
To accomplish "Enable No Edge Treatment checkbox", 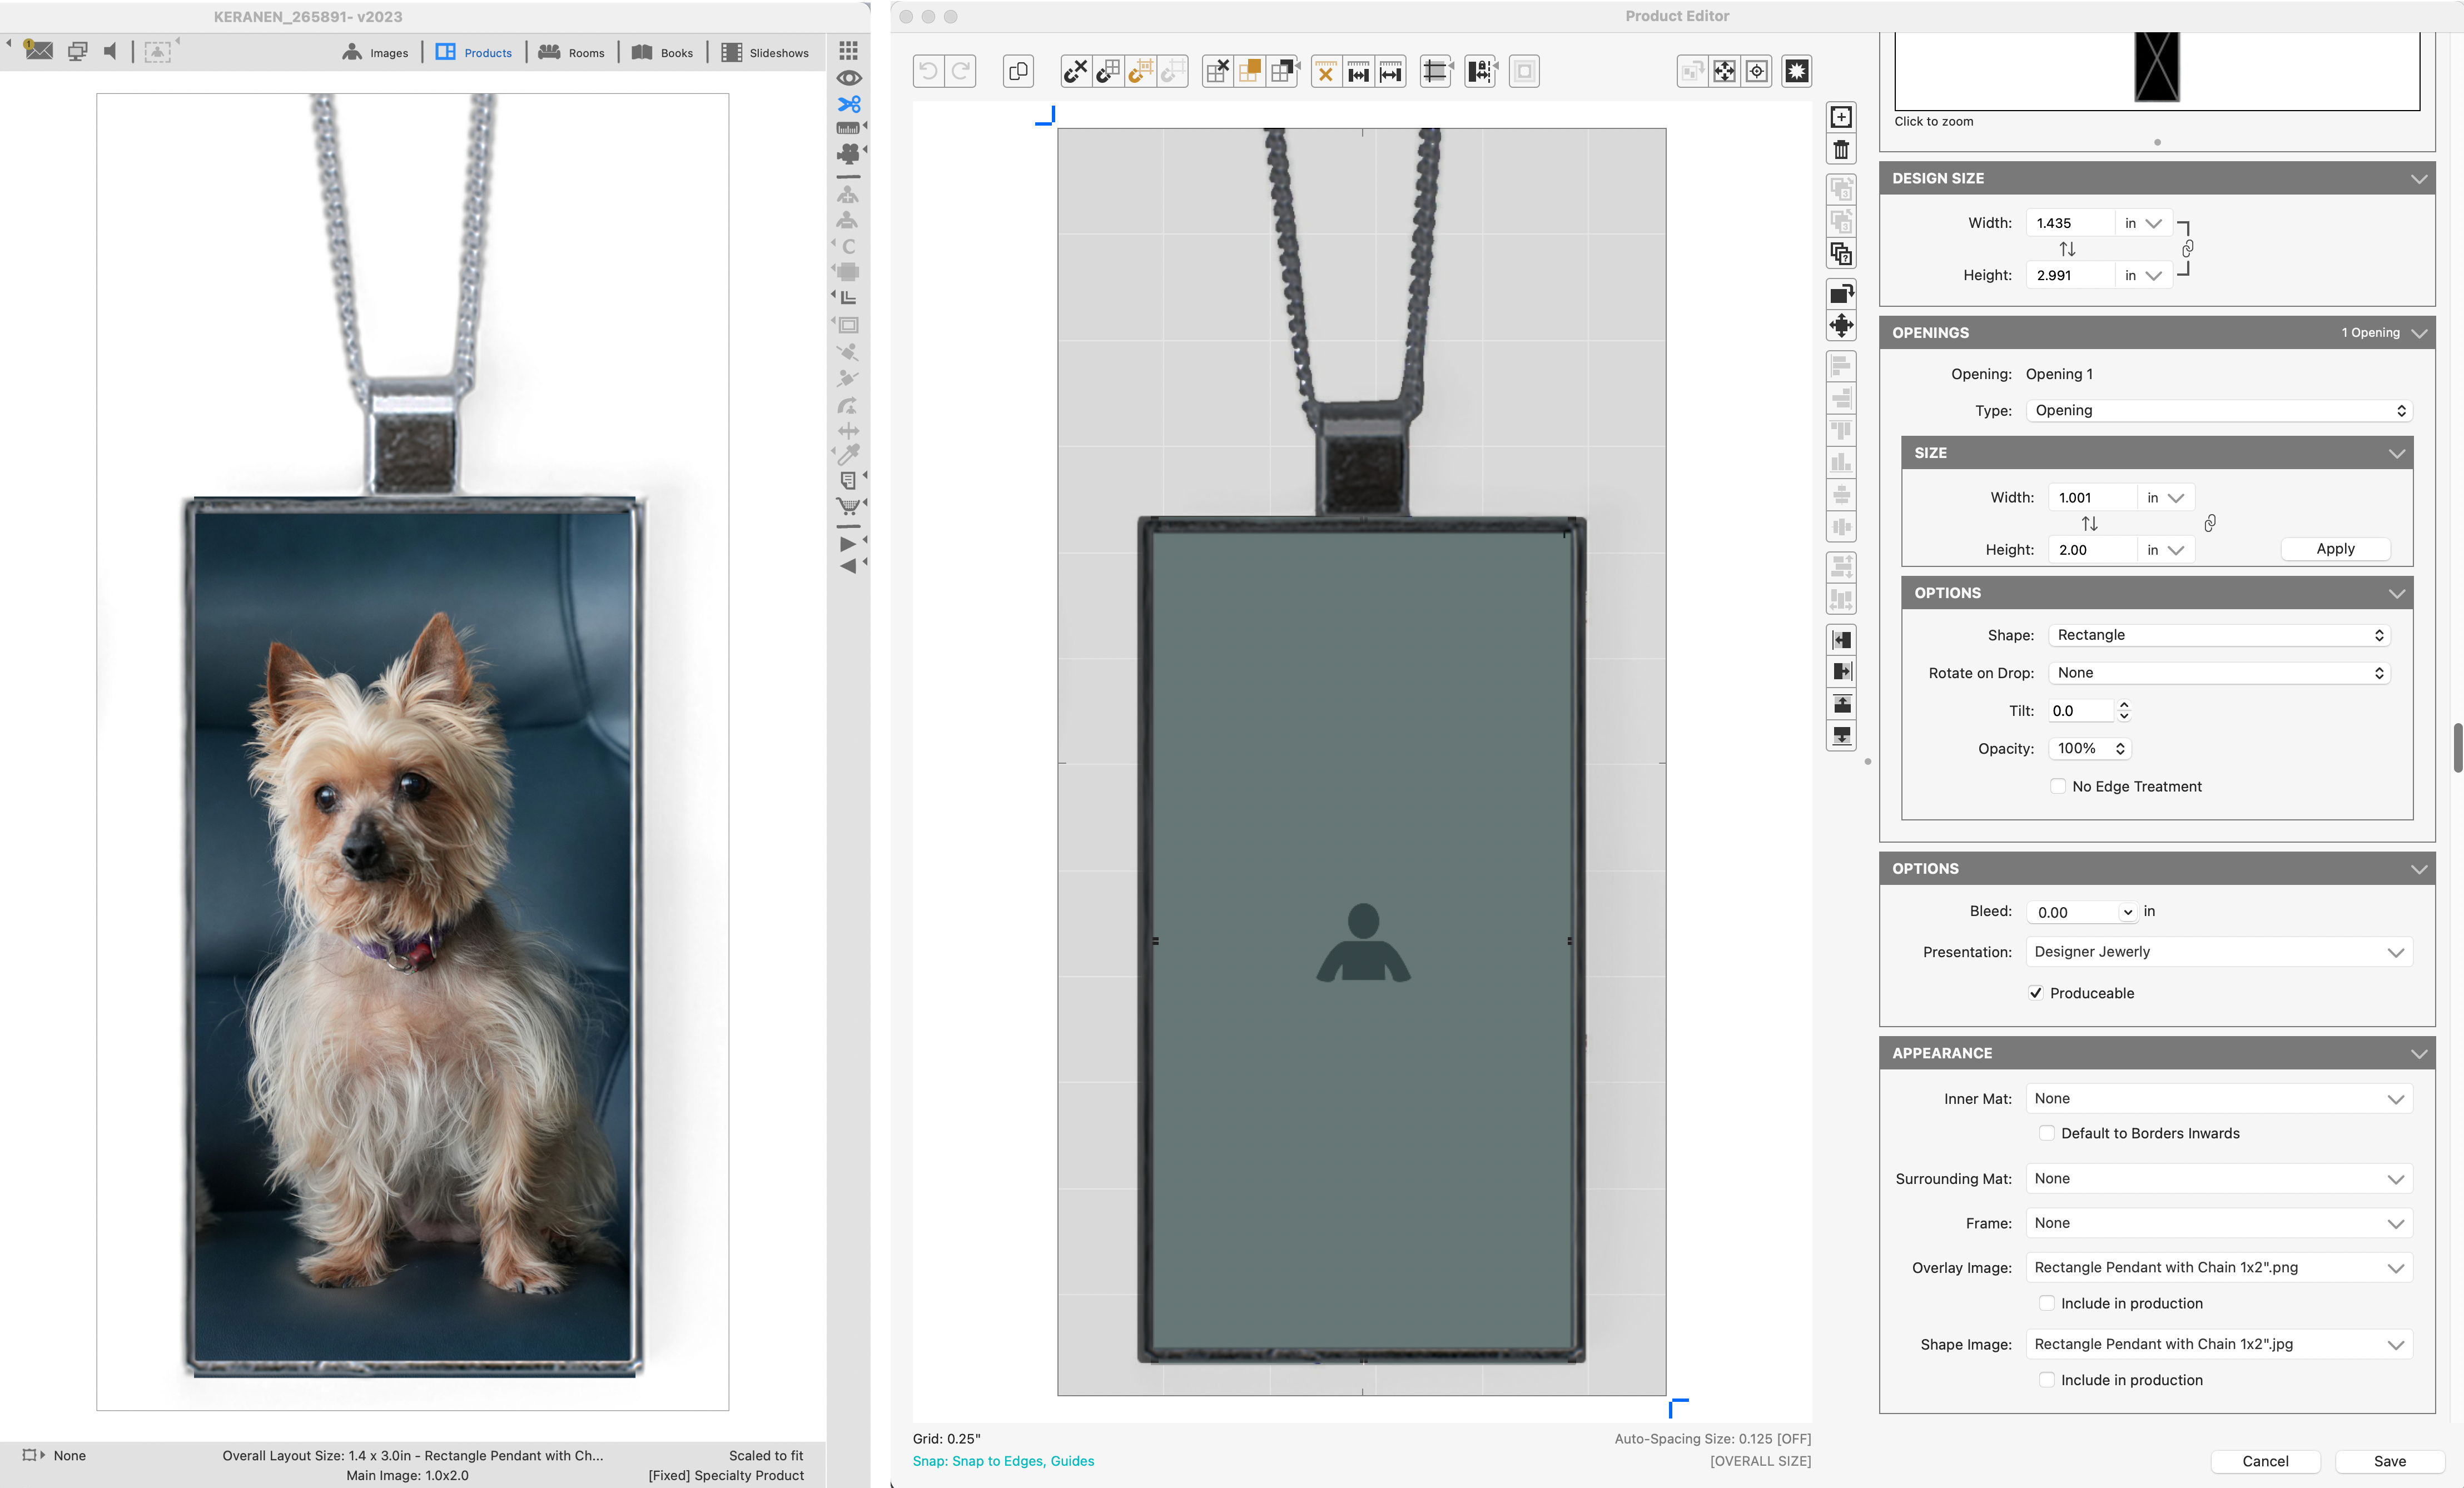I will coord(2058,786).
